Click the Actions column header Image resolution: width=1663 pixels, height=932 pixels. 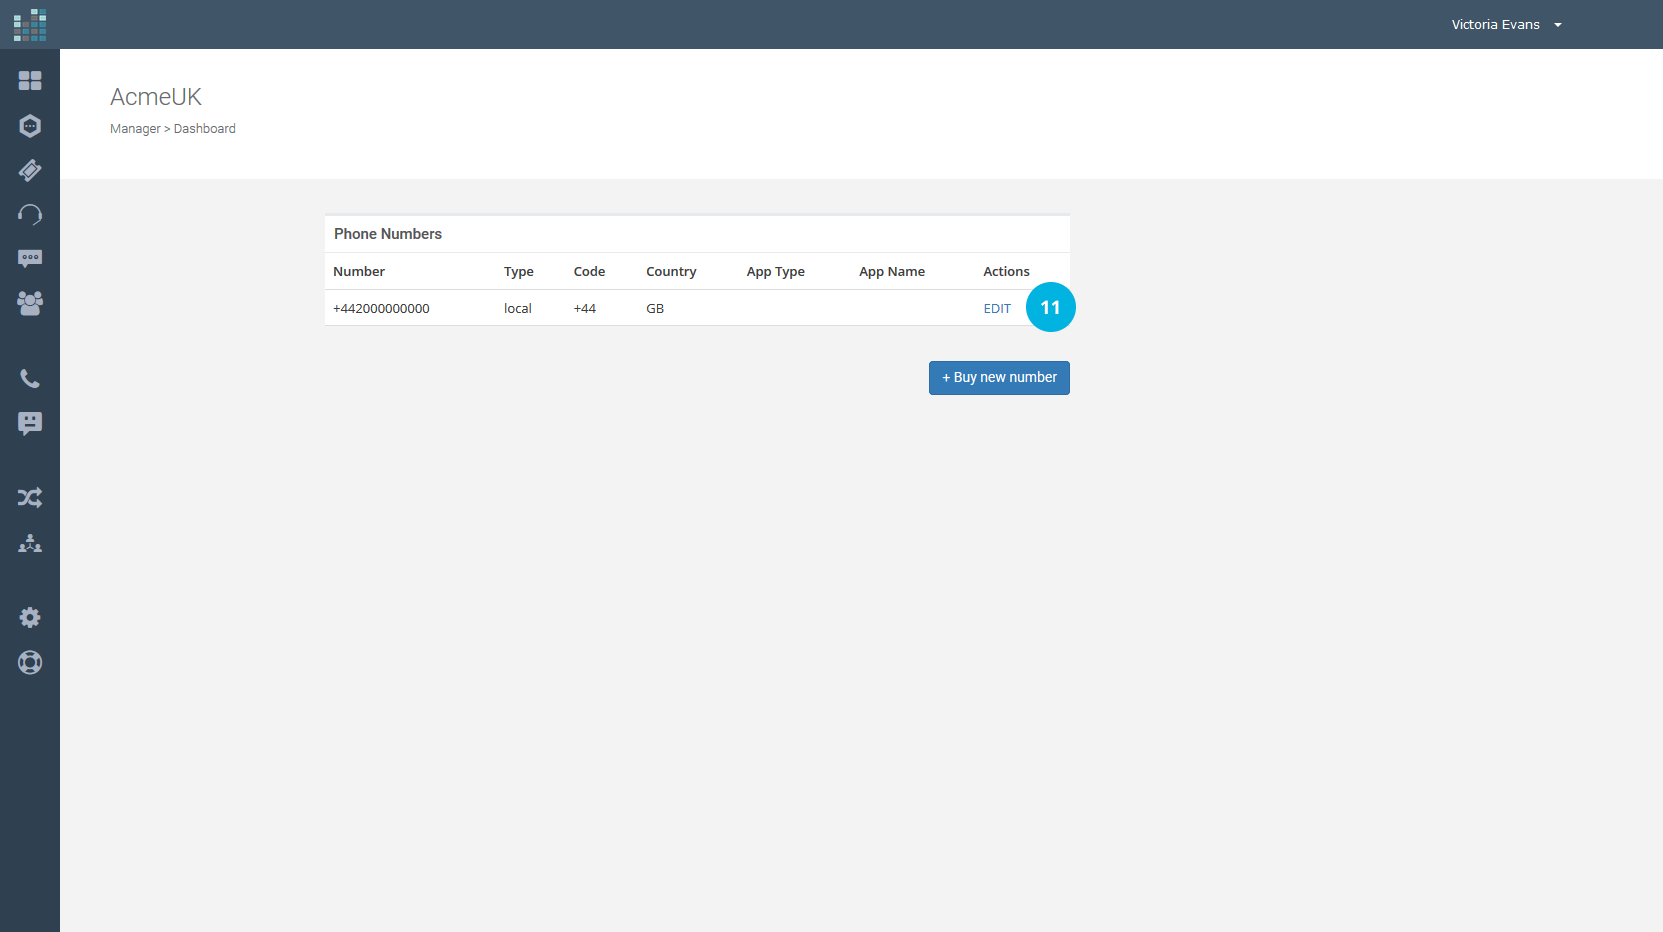1006,272
